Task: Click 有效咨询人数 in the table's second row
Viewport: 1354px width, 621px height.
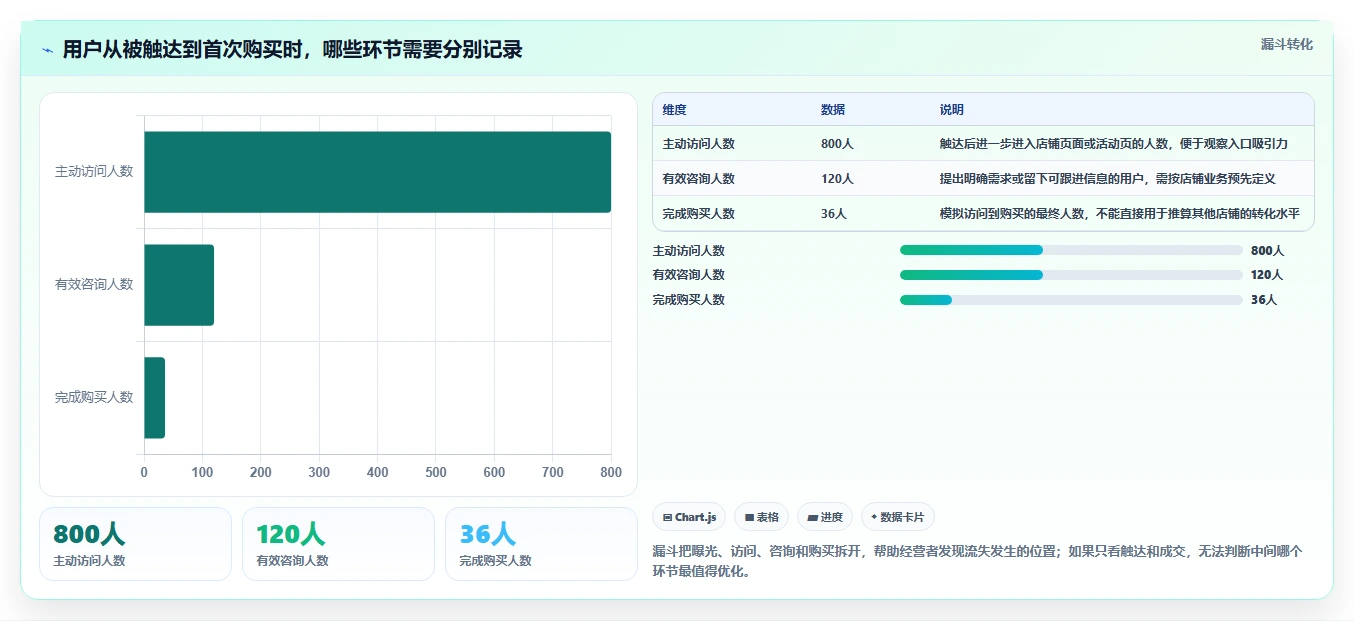Action: [699, 179]
